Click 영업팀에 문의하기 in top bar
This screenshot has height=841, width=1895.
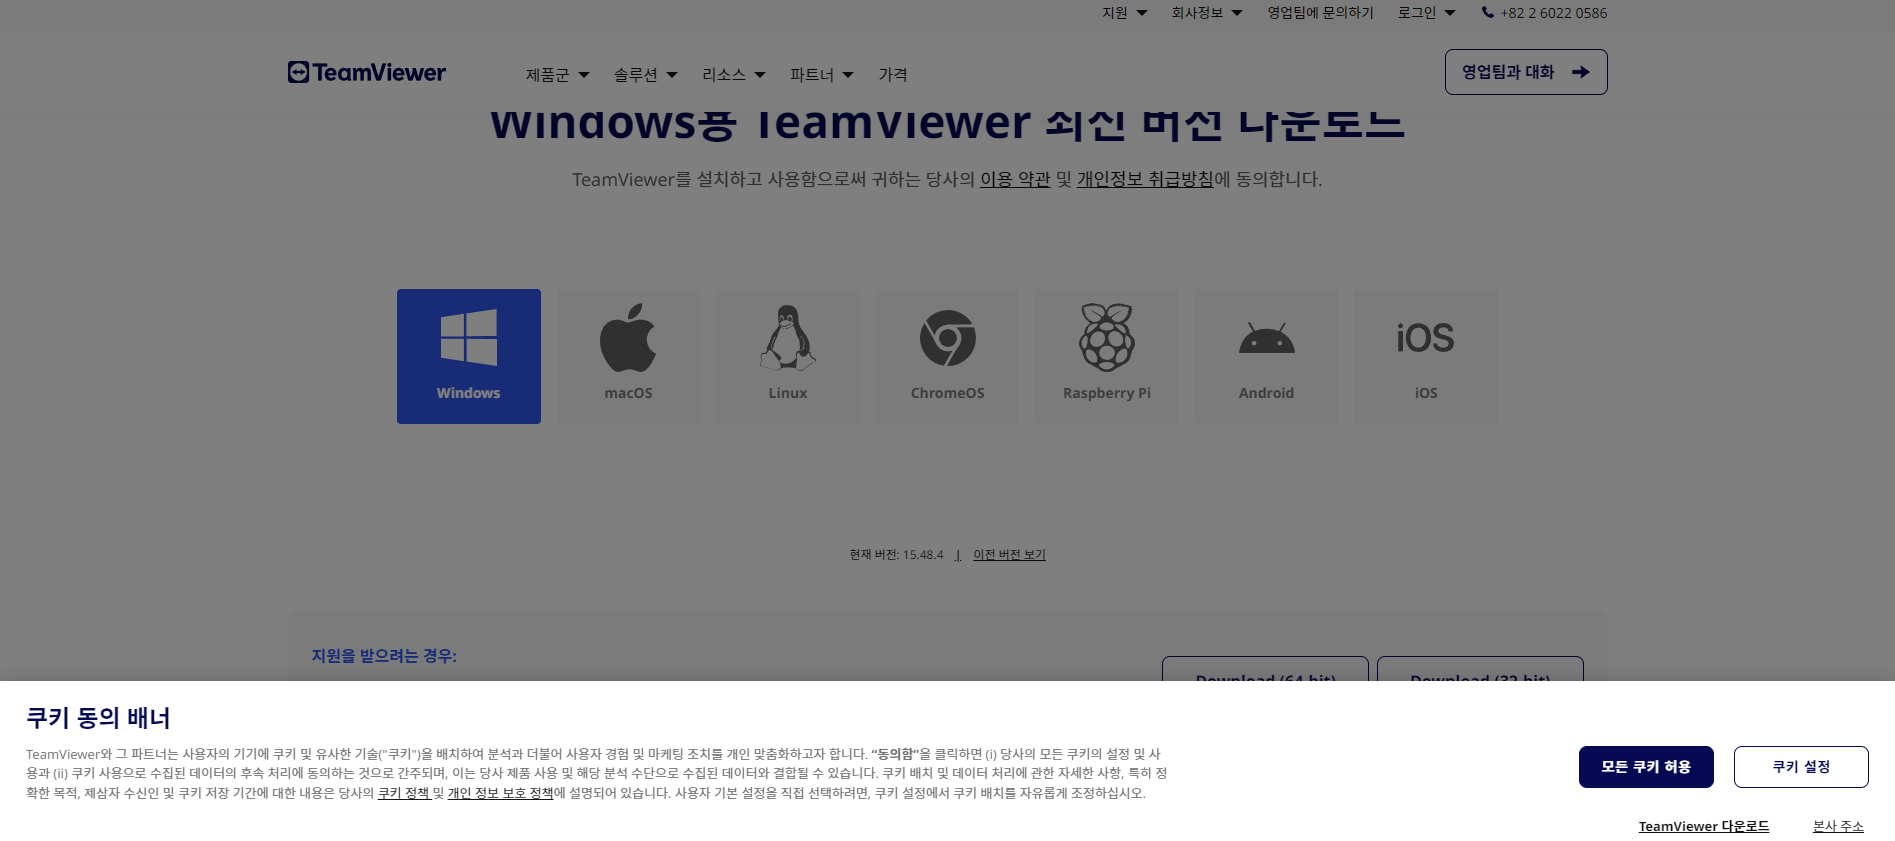click(x=1320, y=13)
